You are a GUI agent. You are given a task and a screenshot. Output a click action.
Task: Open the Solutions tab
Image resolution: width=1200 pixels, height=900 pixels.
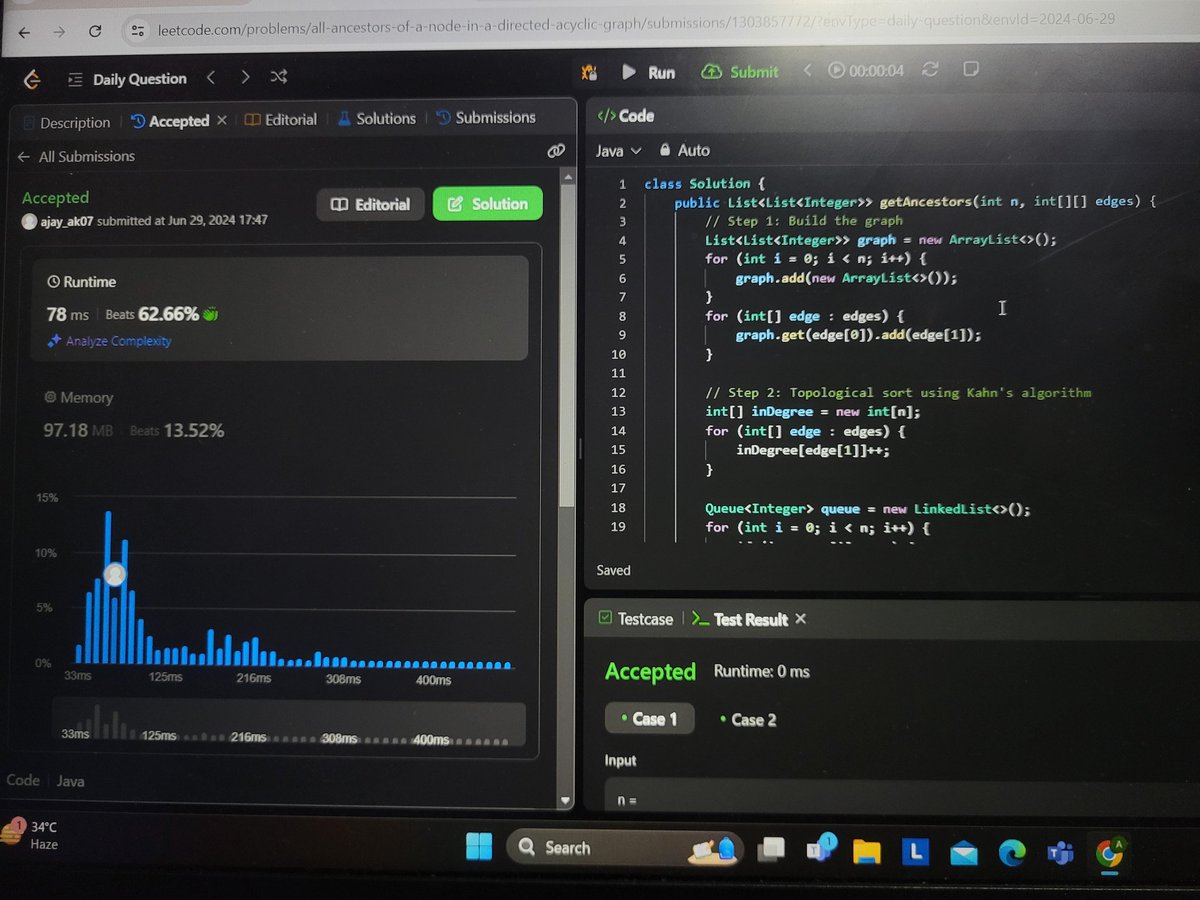click(x=376, y=118)
